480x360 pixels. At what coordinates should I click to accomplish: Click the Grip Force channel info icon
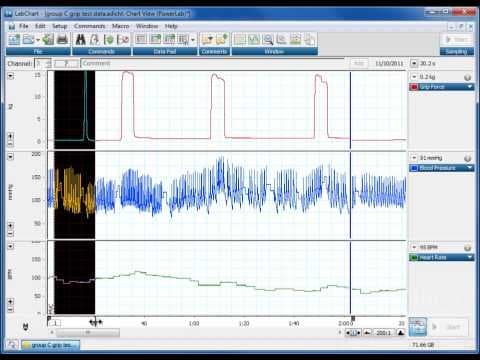click(468, 77)
